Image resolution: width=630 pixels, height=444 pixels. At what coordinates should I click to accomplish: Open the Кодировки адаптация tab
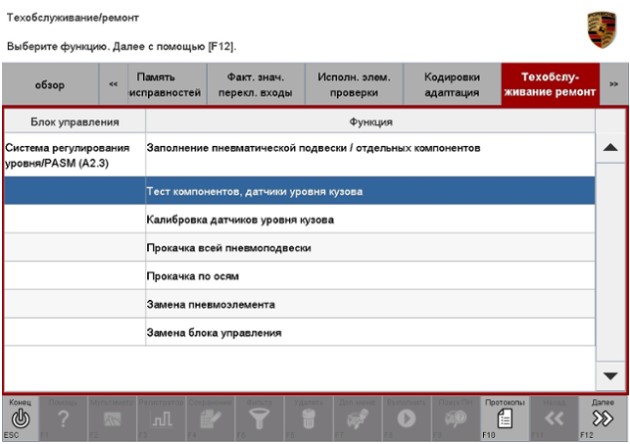[x=451, y=85]
